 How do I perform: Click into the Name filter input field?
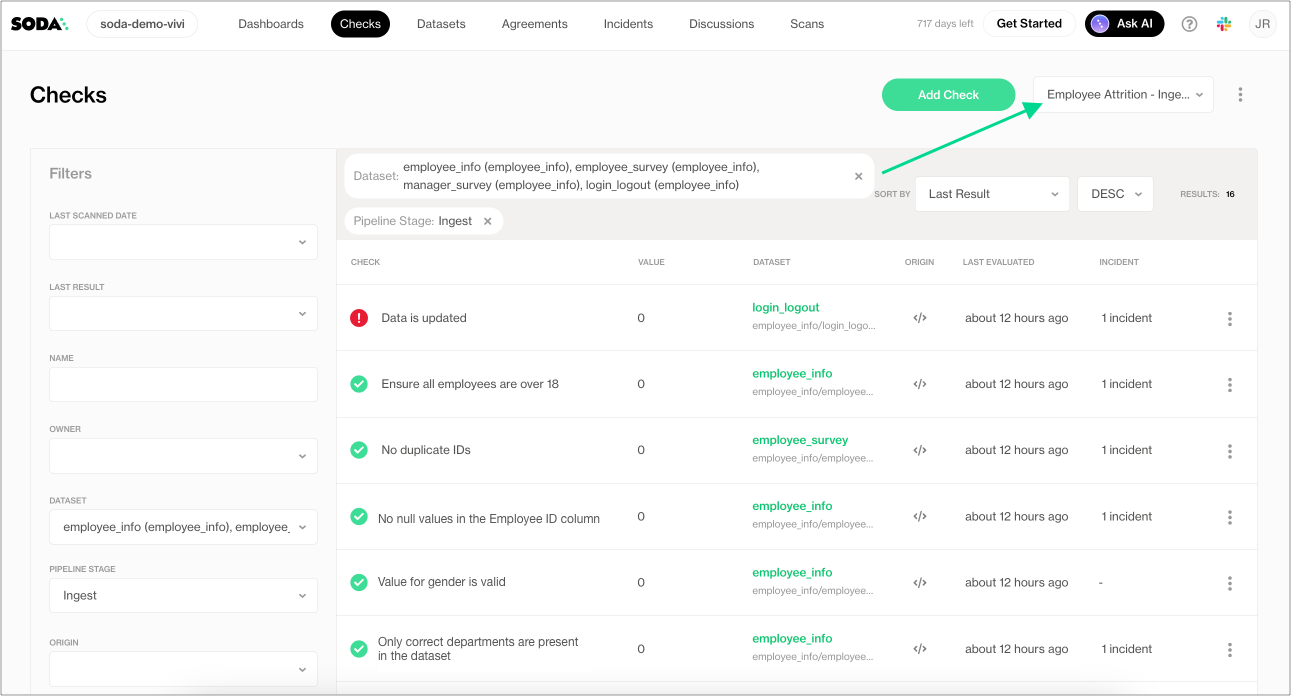coord(183,385)
